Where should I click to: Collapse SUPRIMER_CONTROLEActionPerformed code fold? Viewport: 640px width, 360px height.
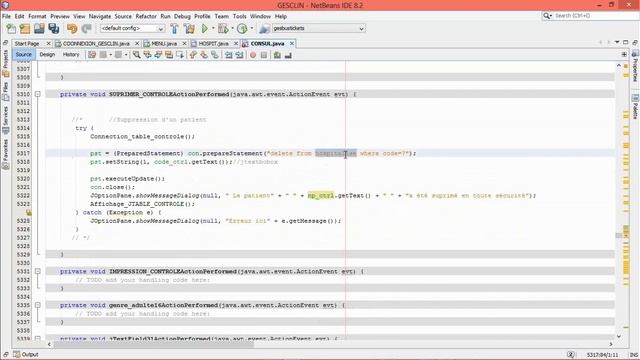point(38,94)
